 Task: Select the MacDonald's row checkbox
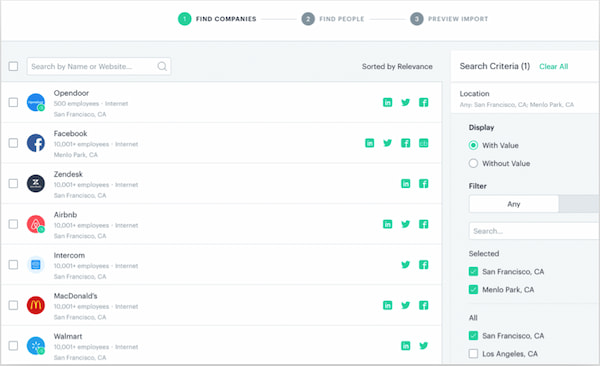(x=13, y=305)
